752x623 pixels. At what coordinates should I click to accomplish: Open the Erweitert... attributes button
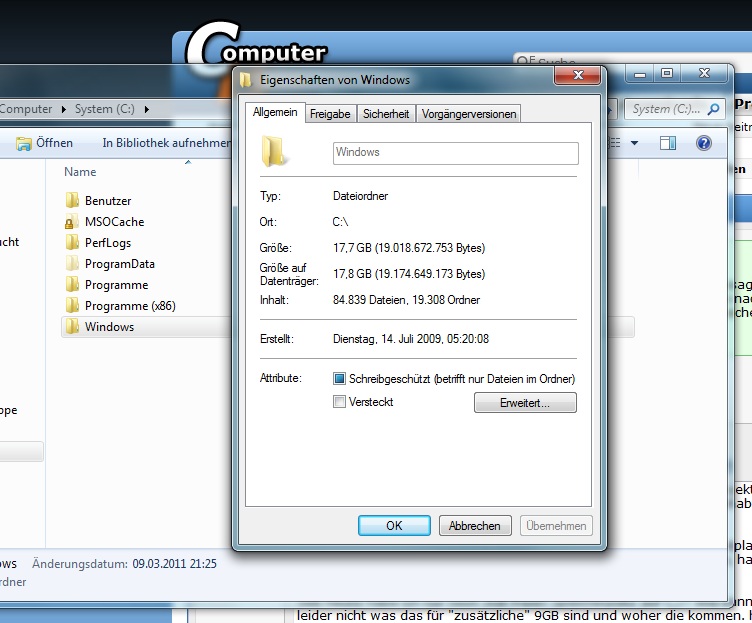point(525,402)
